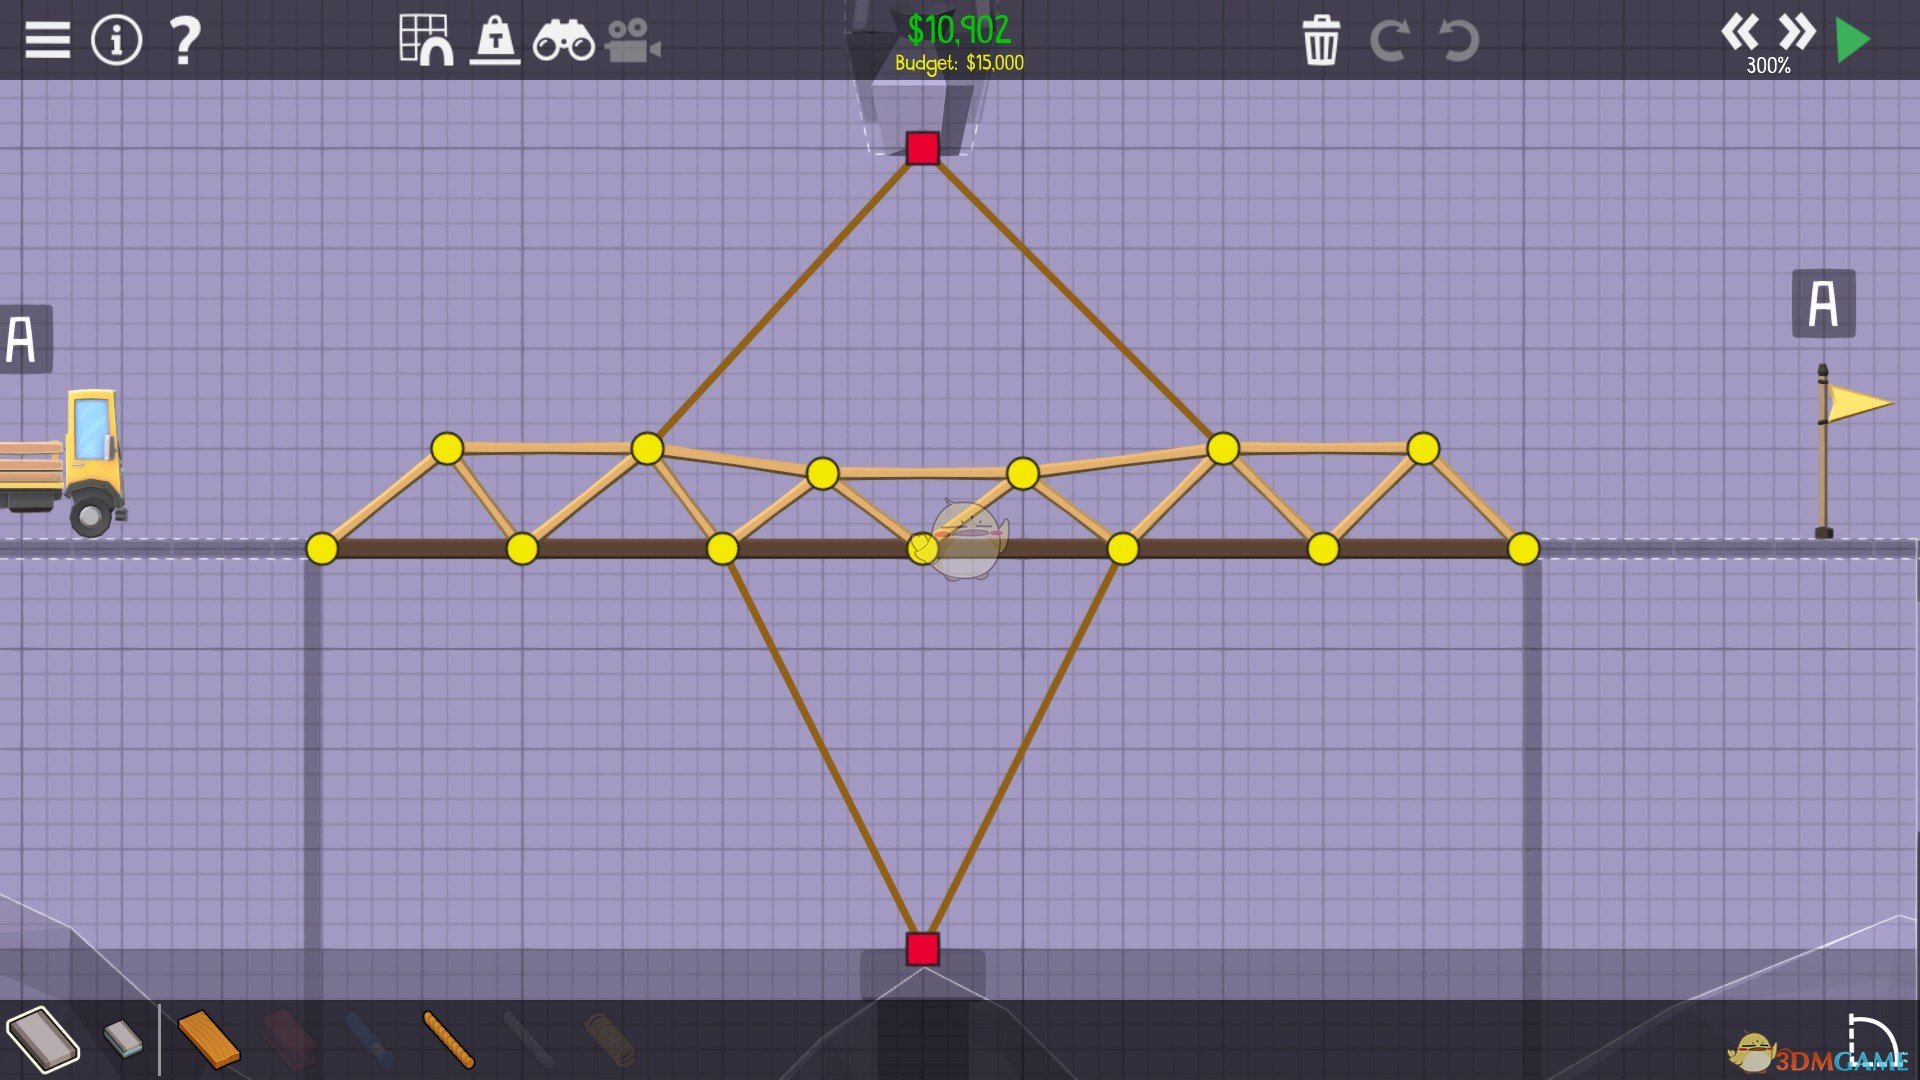The image size is (1920, 1080).
Task: Open the help question mark
Action: point(185,41)
